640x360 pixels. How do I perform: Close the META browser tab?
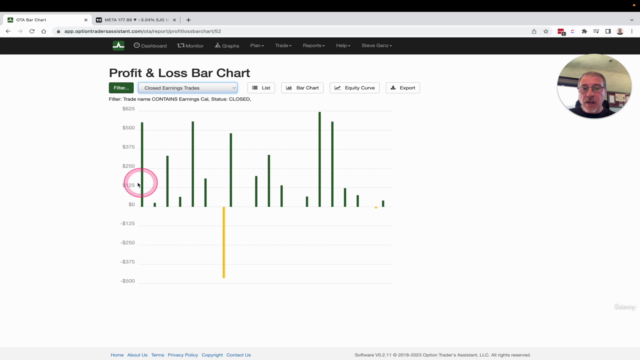coord(174,20)
